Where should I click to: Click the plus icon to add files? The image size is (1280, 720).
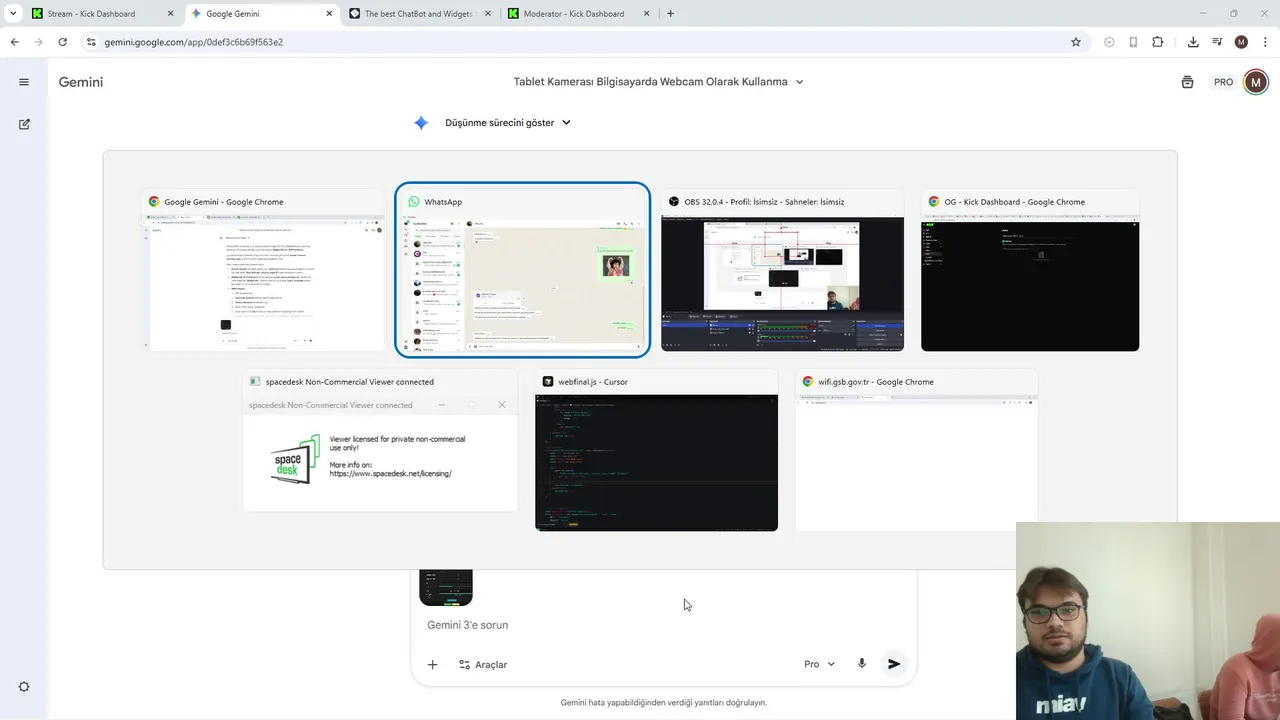point(432,664)
